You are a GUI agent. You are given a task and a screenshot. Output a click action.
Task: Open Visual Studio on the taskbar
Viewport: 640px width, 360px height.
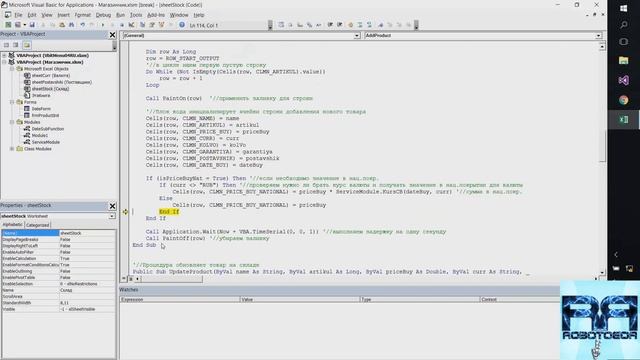click(623, 80)
